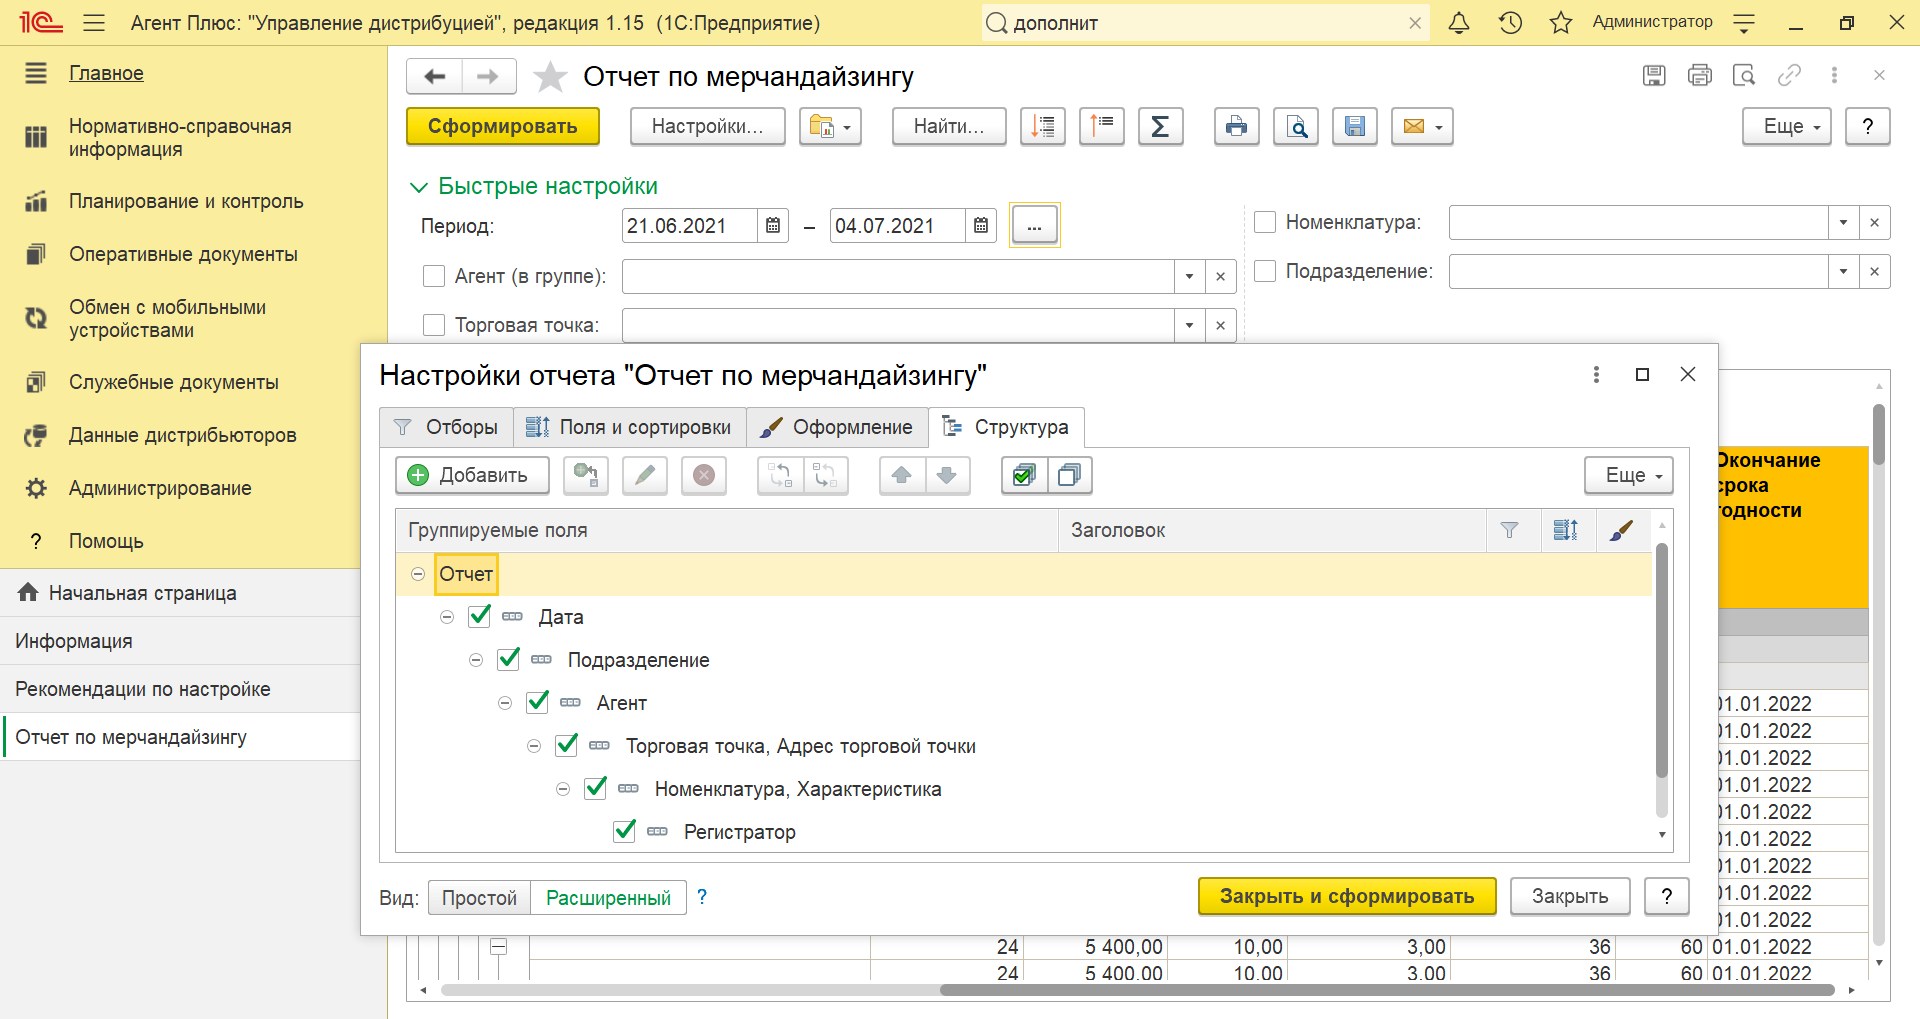Screen dimensions: 1920x1019
Task: Click the forward navigation arrow
Action: (488, 76)
